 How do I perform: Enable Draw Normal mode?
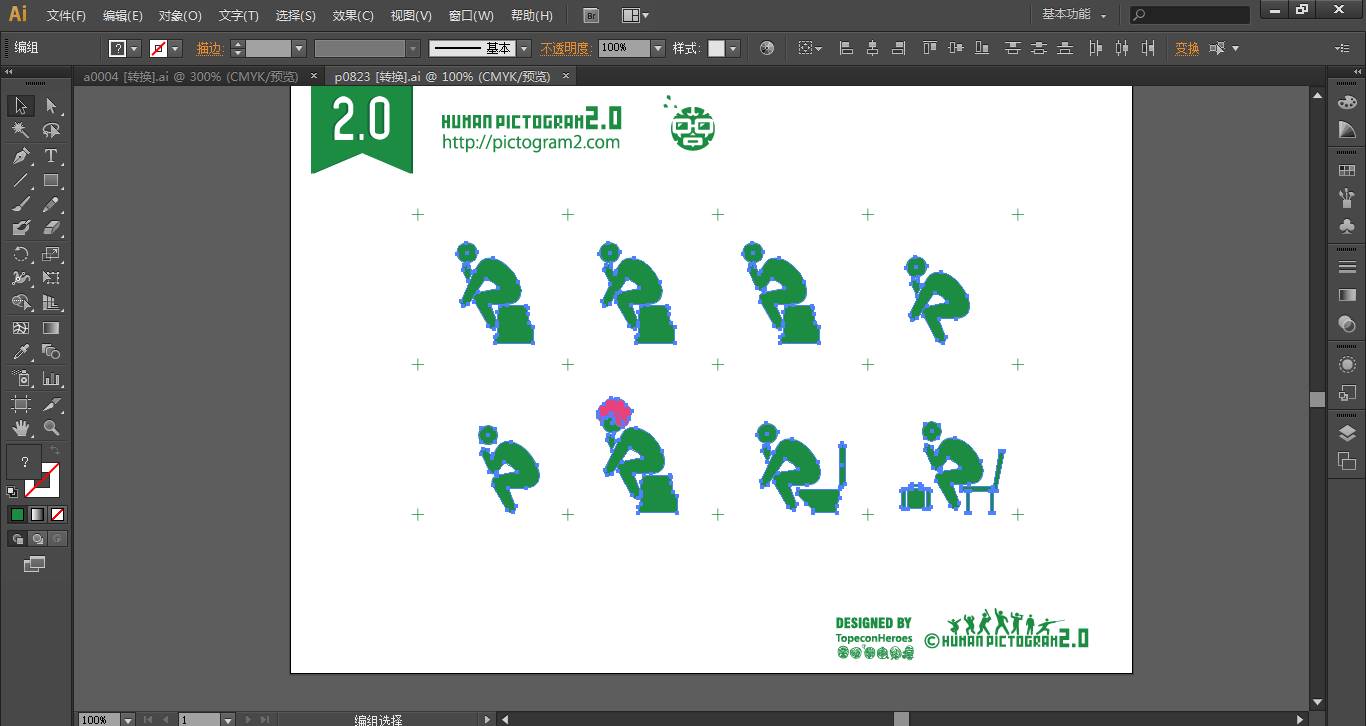tap(17, 539)
